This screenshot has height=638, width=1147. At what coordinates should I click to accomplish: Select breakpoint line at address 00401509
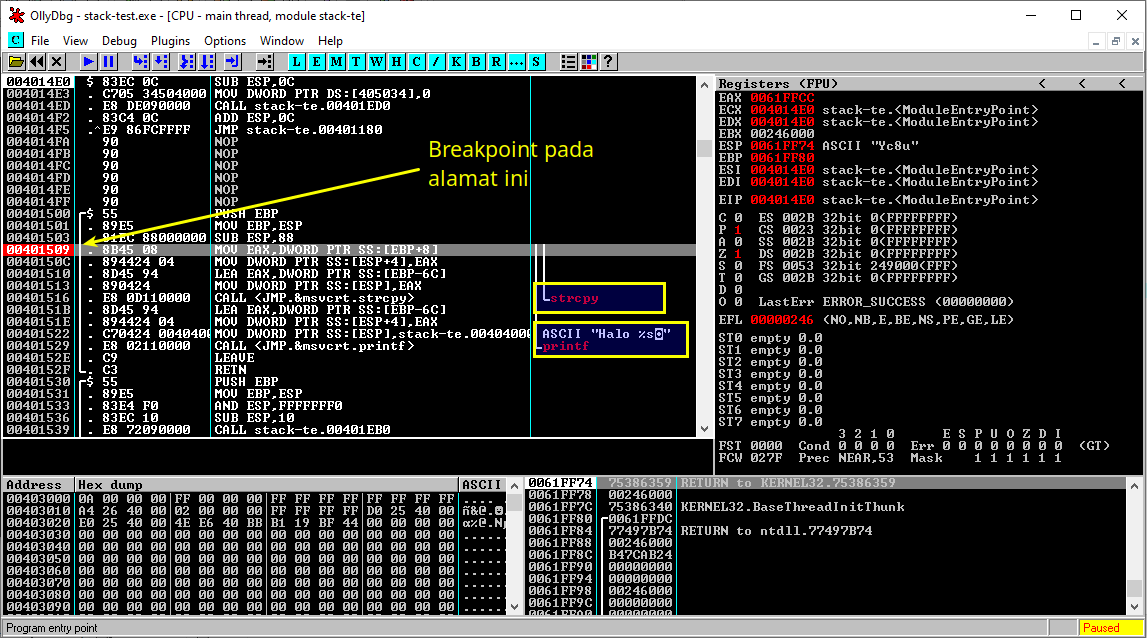tap(350, 249)
